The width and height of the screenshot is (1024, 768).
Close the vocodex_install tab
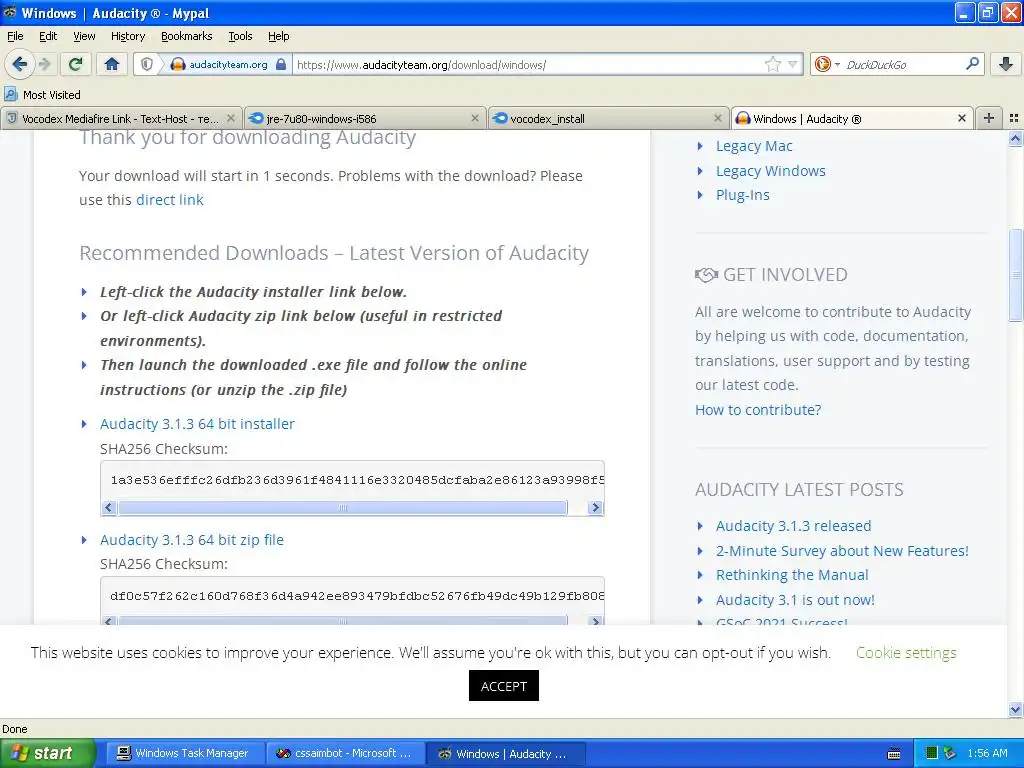718,118
